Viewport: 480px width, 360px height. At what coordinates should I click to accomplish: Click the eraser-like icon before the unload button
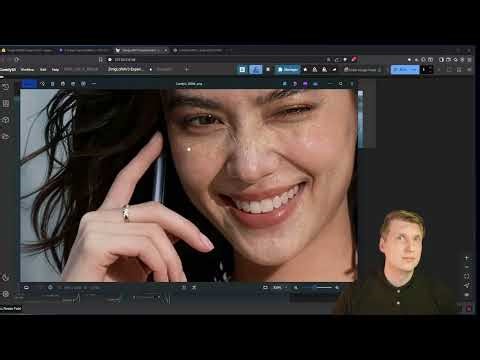334,69
